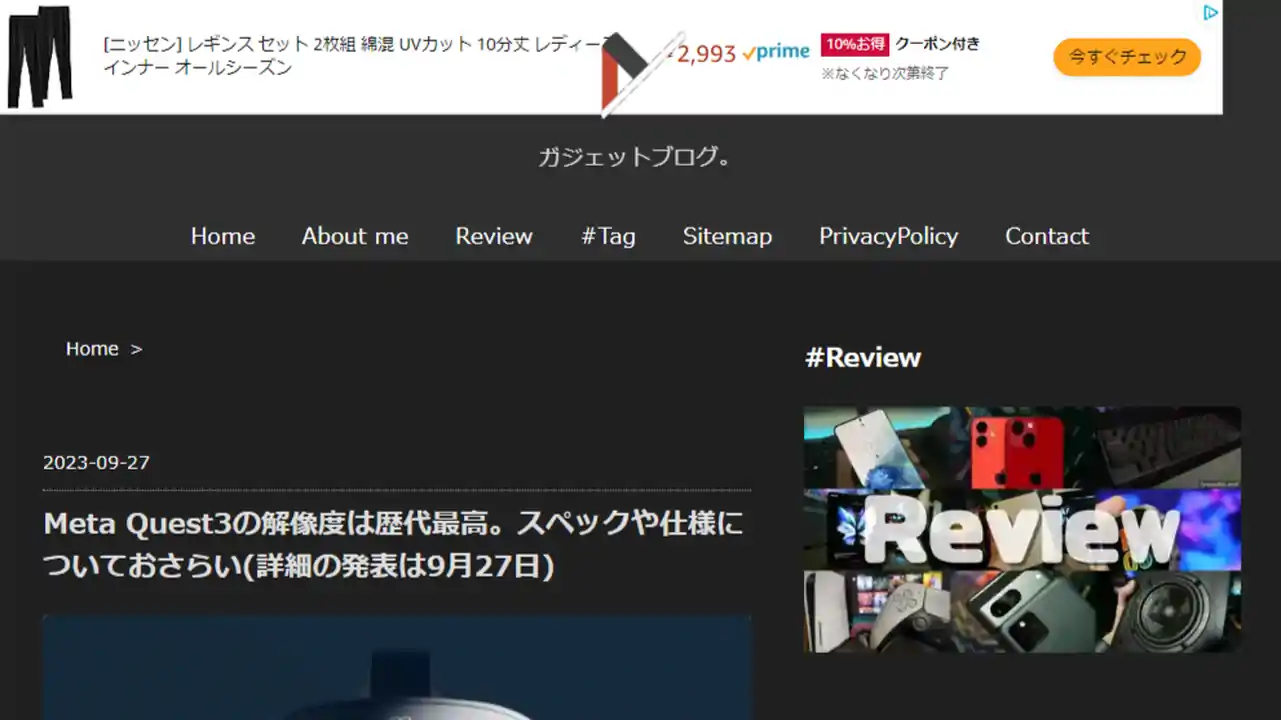Screen dimensions: 1281x720
Task: Click the 2023-09-27 post date
Action: pyautogui.click(x=96, y=463)
